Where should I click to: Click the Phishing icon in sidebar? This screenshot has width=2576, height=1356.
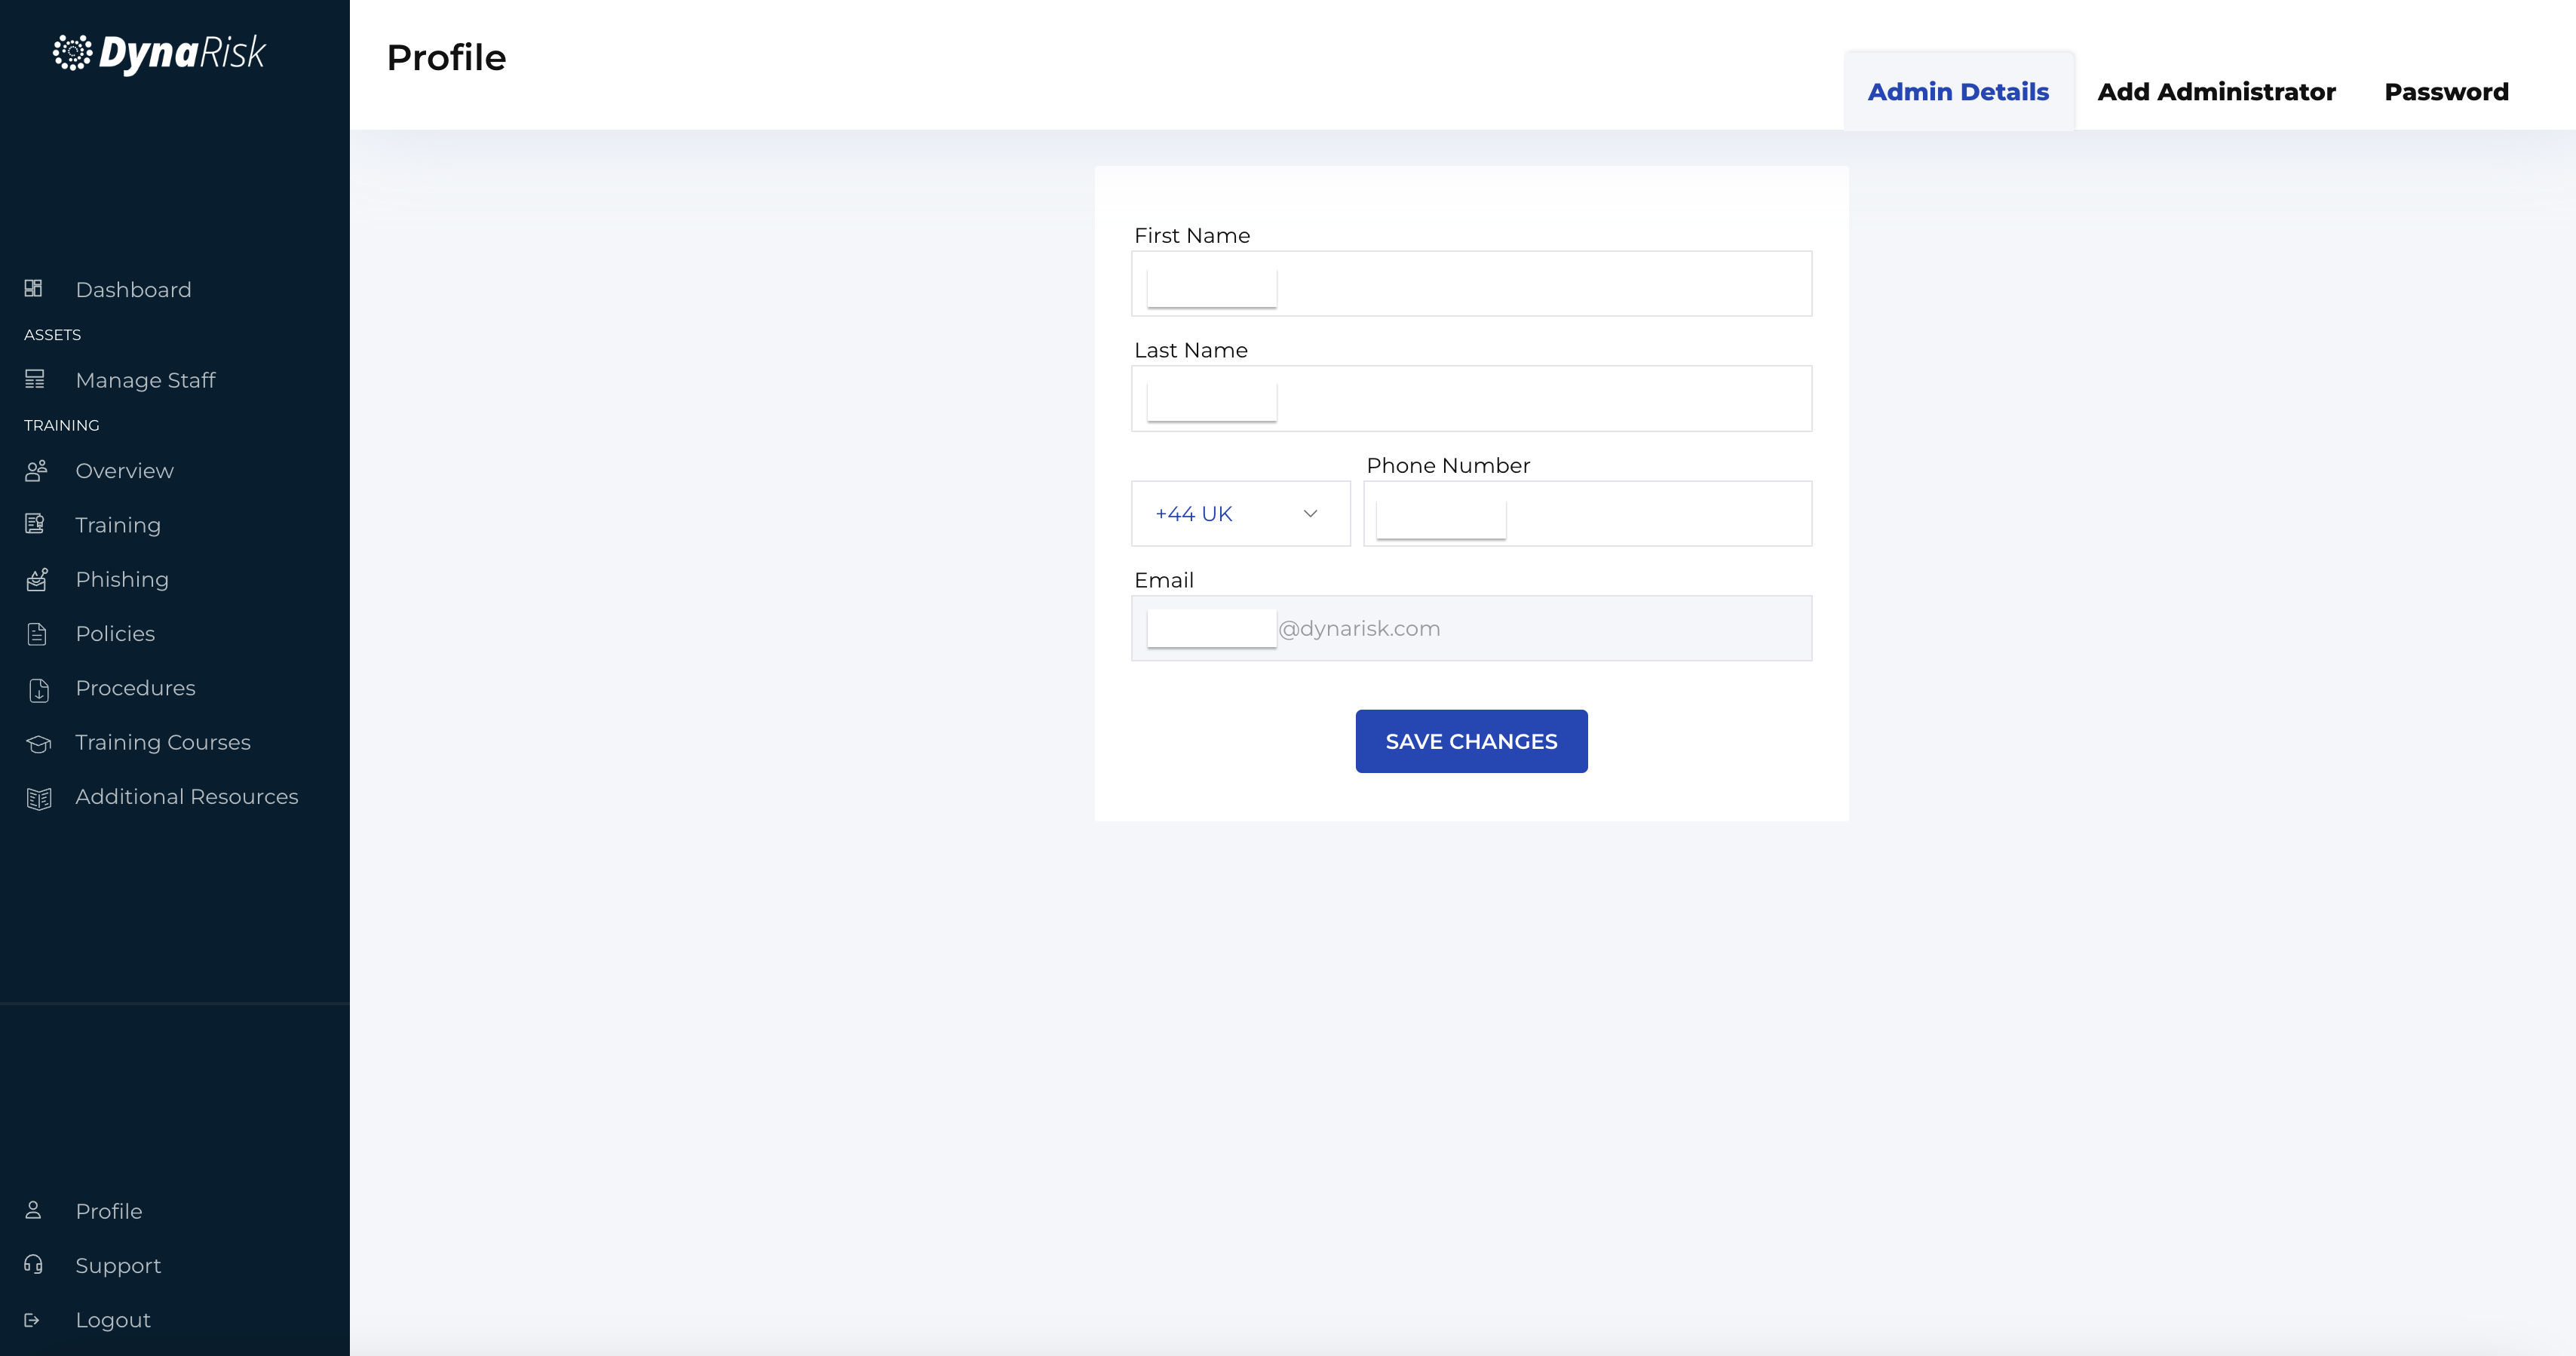point(37,580)
